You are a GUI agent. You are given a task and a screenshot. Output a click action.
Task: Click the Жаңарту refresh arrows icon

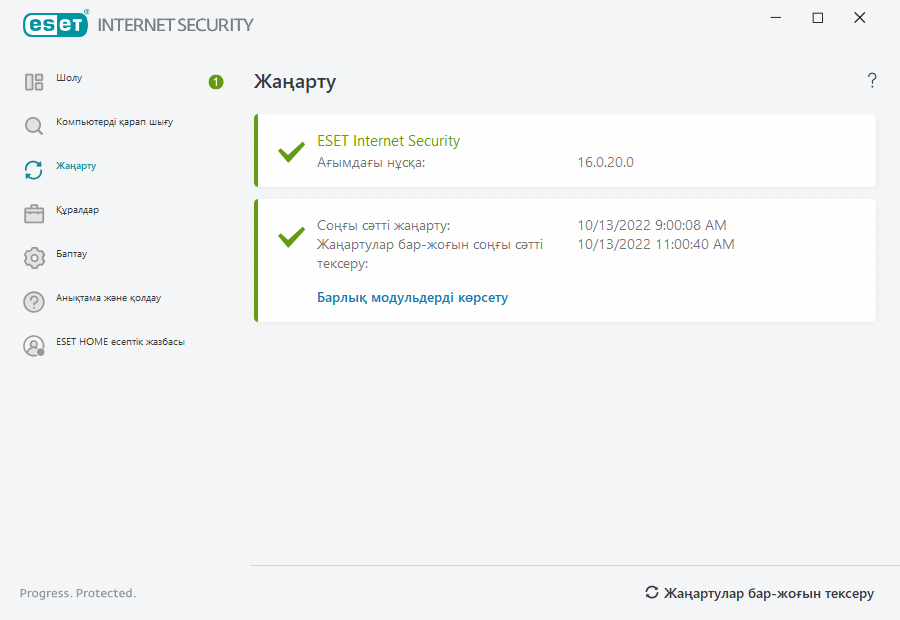[34, 170]
